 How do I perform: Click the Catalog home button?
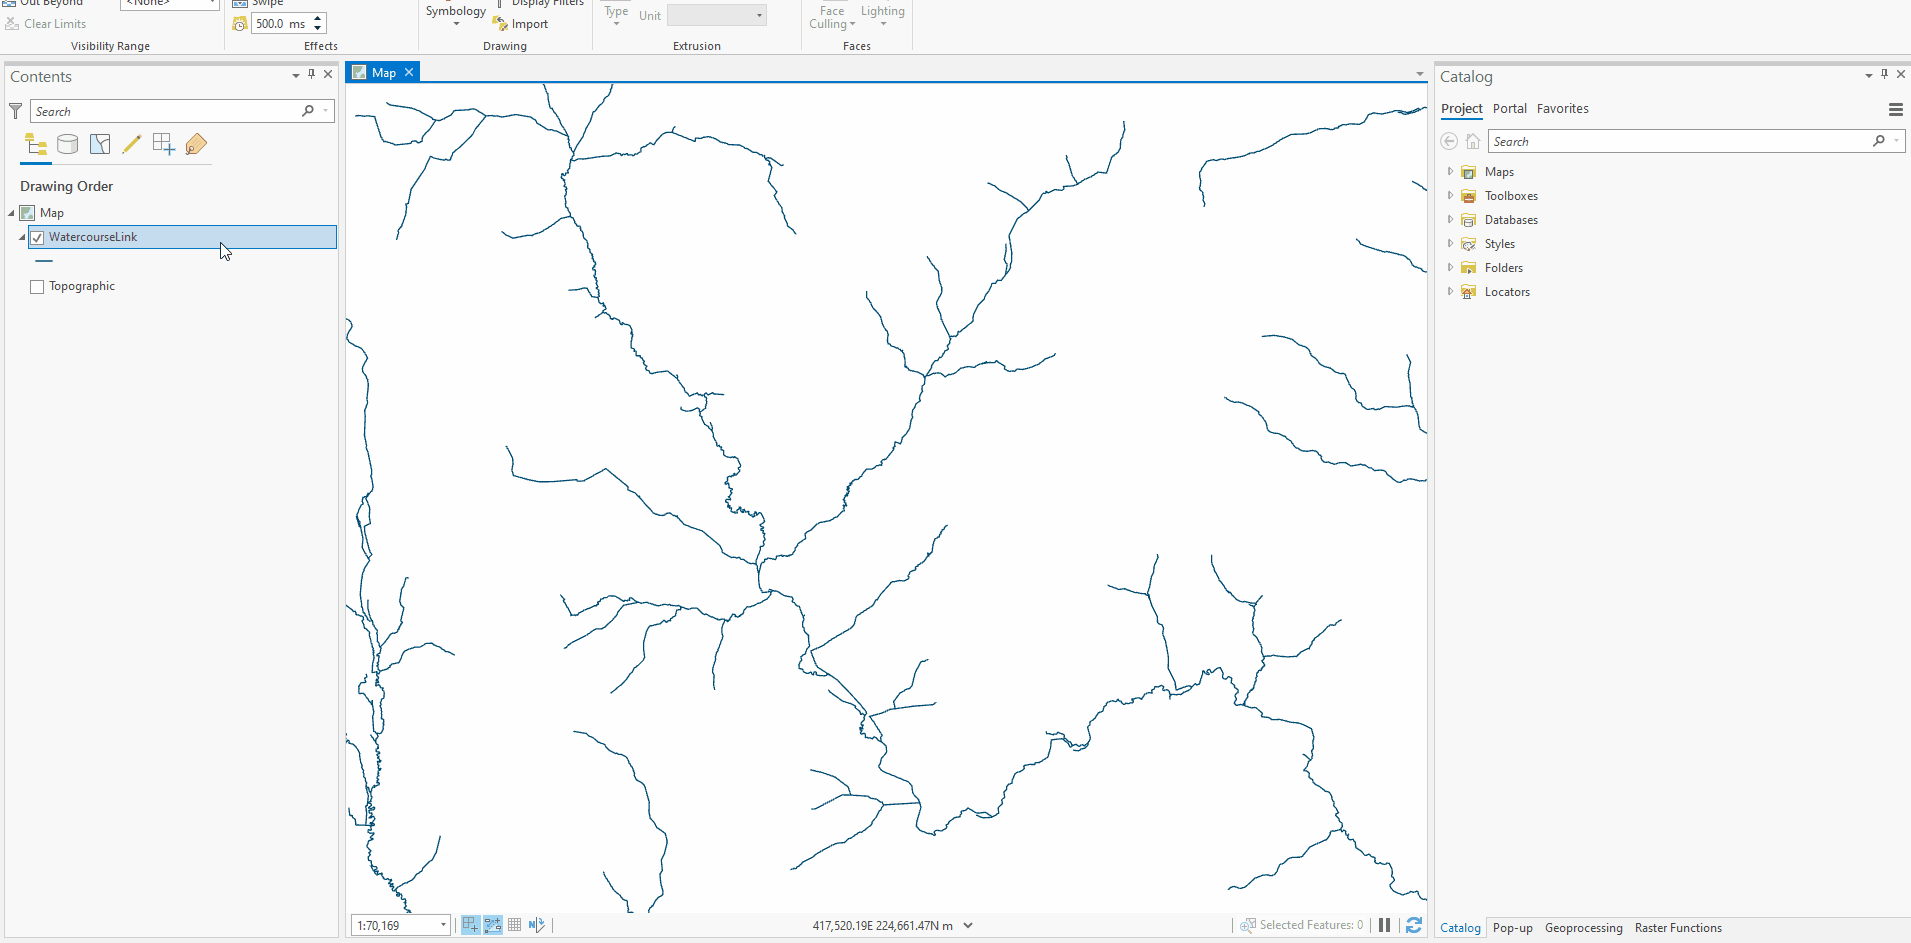(x=1472, y=141)
